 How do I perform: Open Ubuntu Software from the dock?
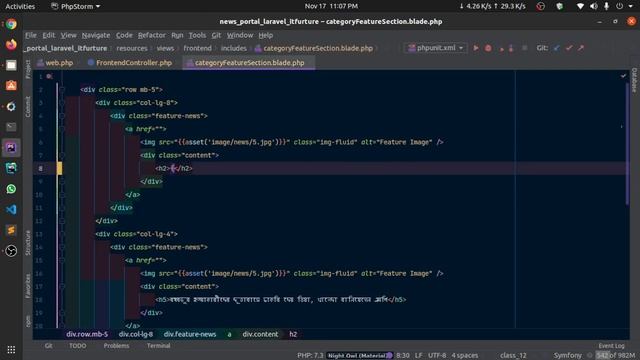[11, 86]
